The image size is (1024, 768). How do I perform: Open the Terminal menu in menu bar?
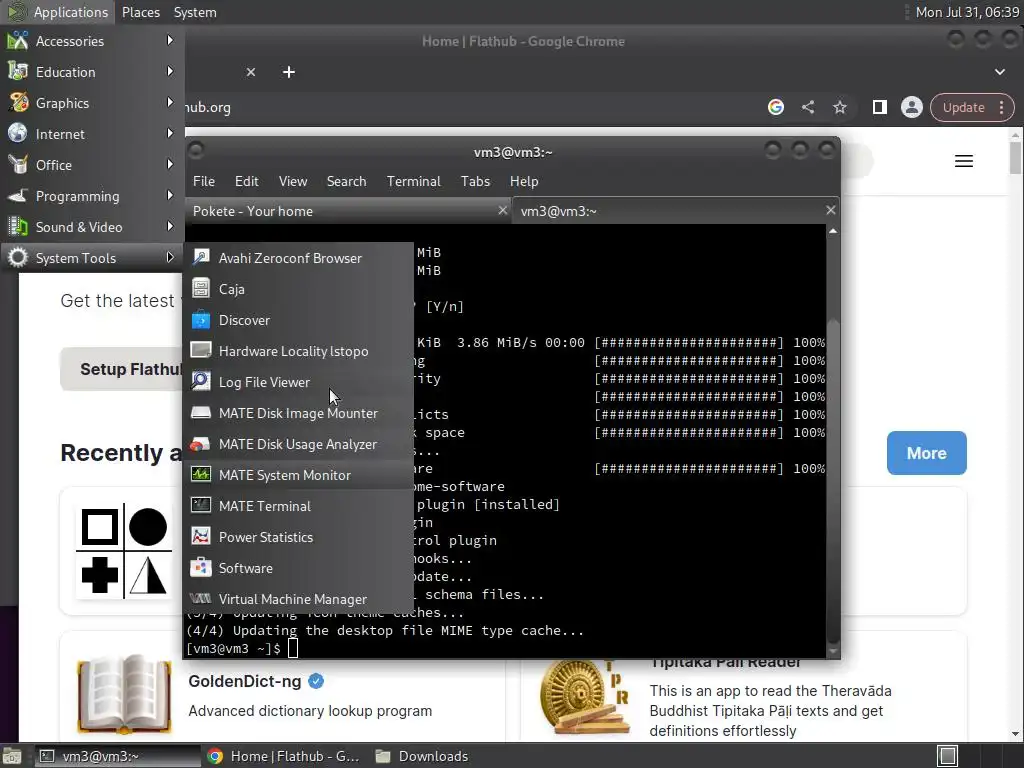pos(413,182)
